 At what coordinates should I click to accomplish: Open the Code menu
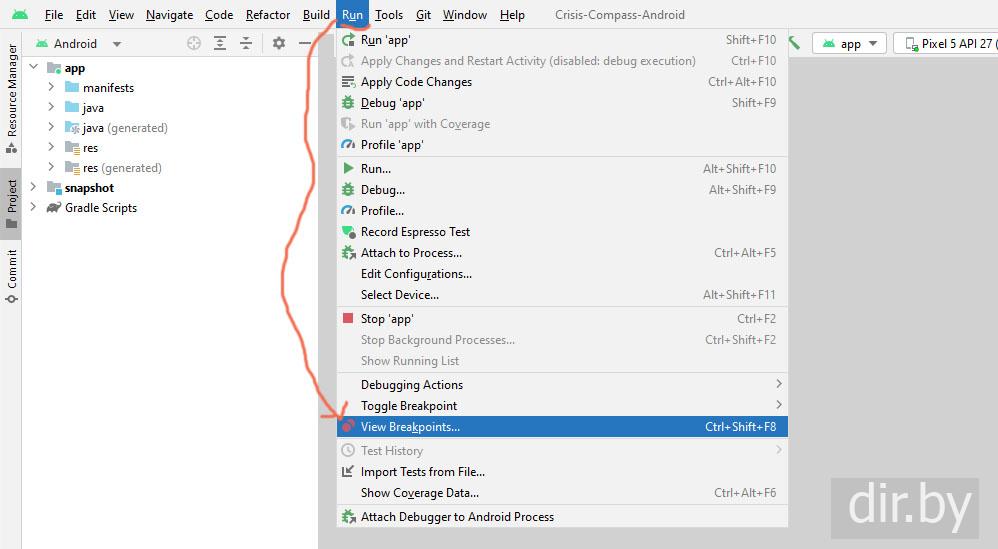pyautogui.click(x=219, y=15)
